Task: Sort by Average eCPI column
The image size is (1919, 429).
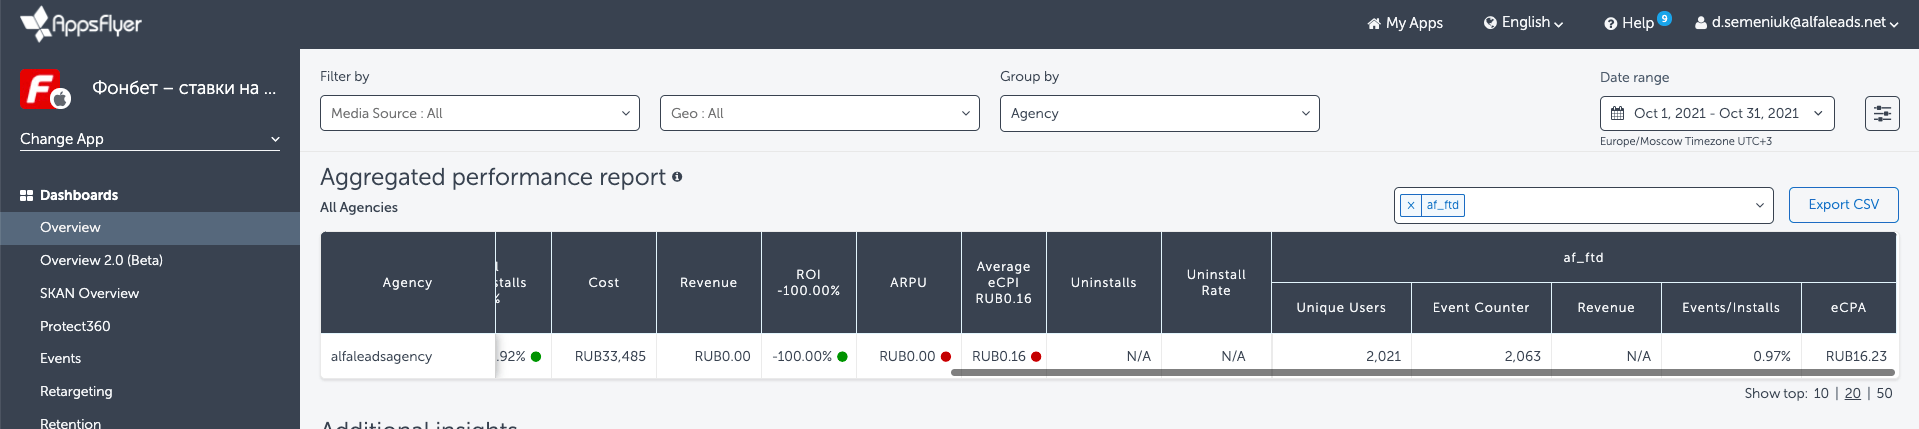Action: coord(1004,283)
